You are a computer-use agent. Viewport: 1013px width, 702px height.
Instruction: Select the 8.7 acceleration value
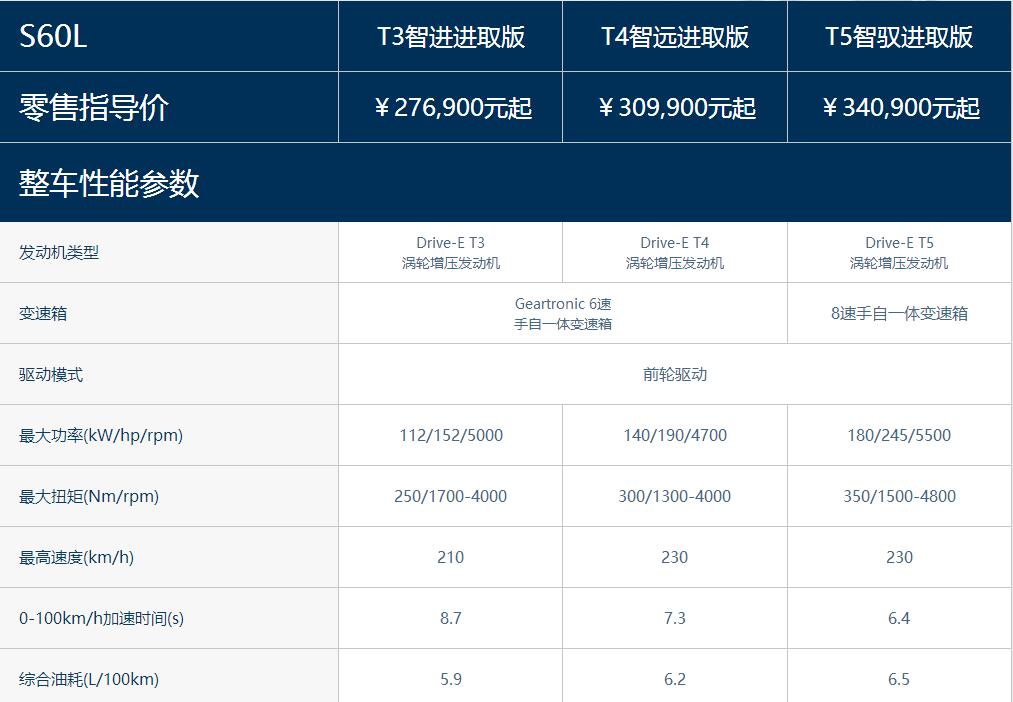pos(451,618)
